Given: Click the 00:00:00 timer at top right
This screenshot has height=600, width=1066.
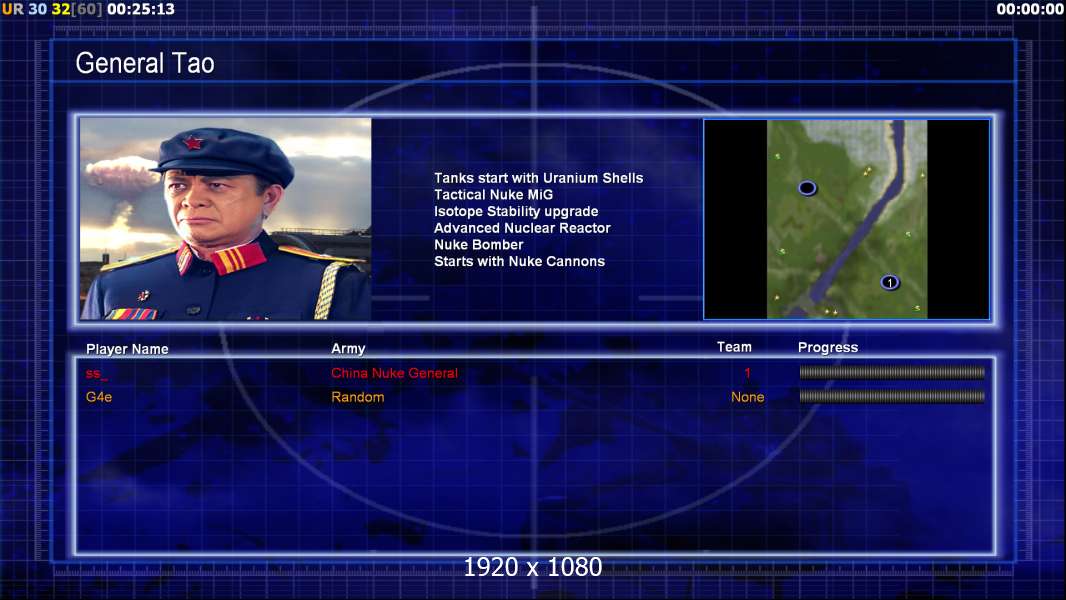Looking at the screenshot, I should click(1030, 9).
